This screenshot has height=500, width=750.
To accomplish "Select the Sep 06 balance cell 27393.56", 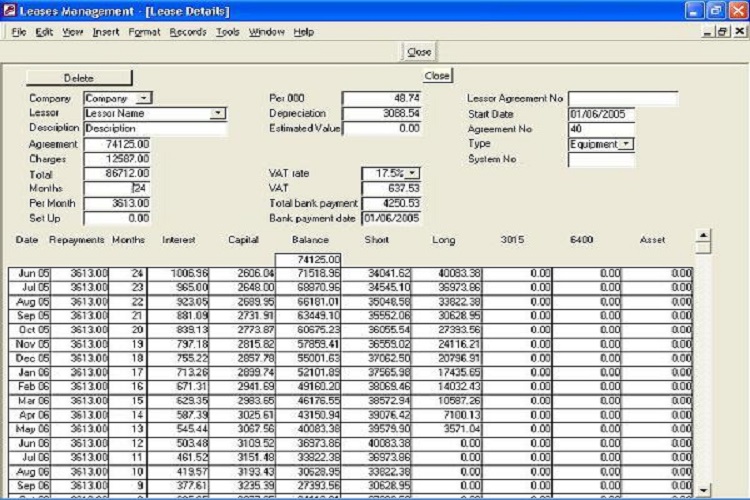I will [x=308, y=486].
